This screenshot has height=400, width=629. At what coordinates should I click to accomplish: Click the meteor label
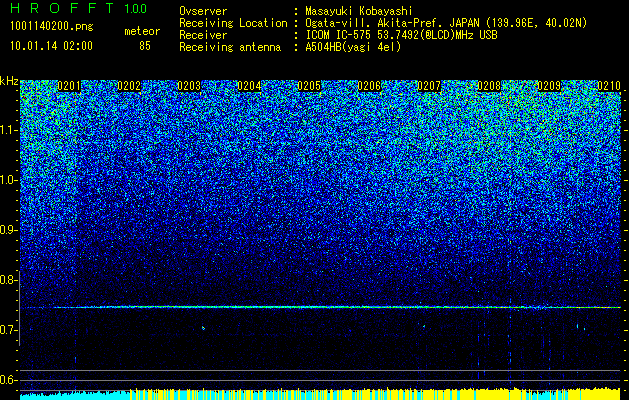pyautogui.click(x=142, y=31)
